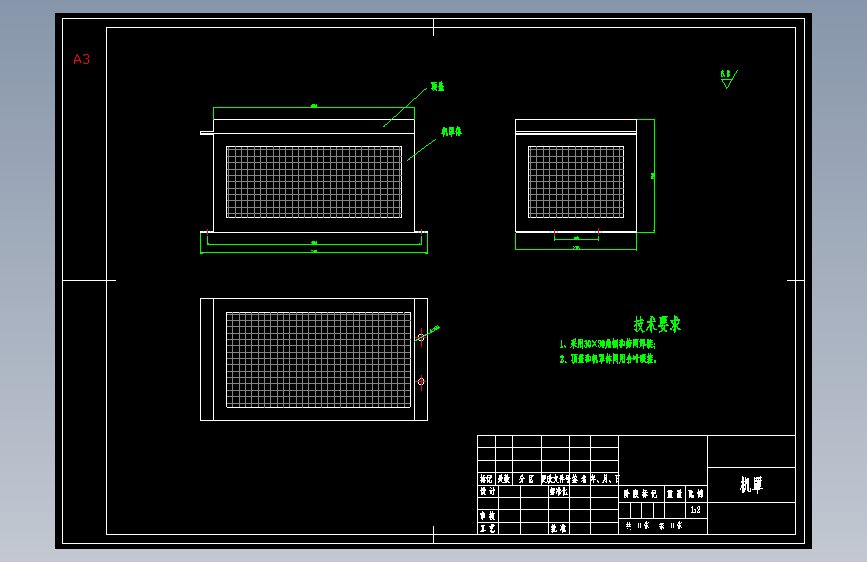Select the 机罩 title in the title block
The height and width of the screenshot is (562, 867).
point(751,485)
